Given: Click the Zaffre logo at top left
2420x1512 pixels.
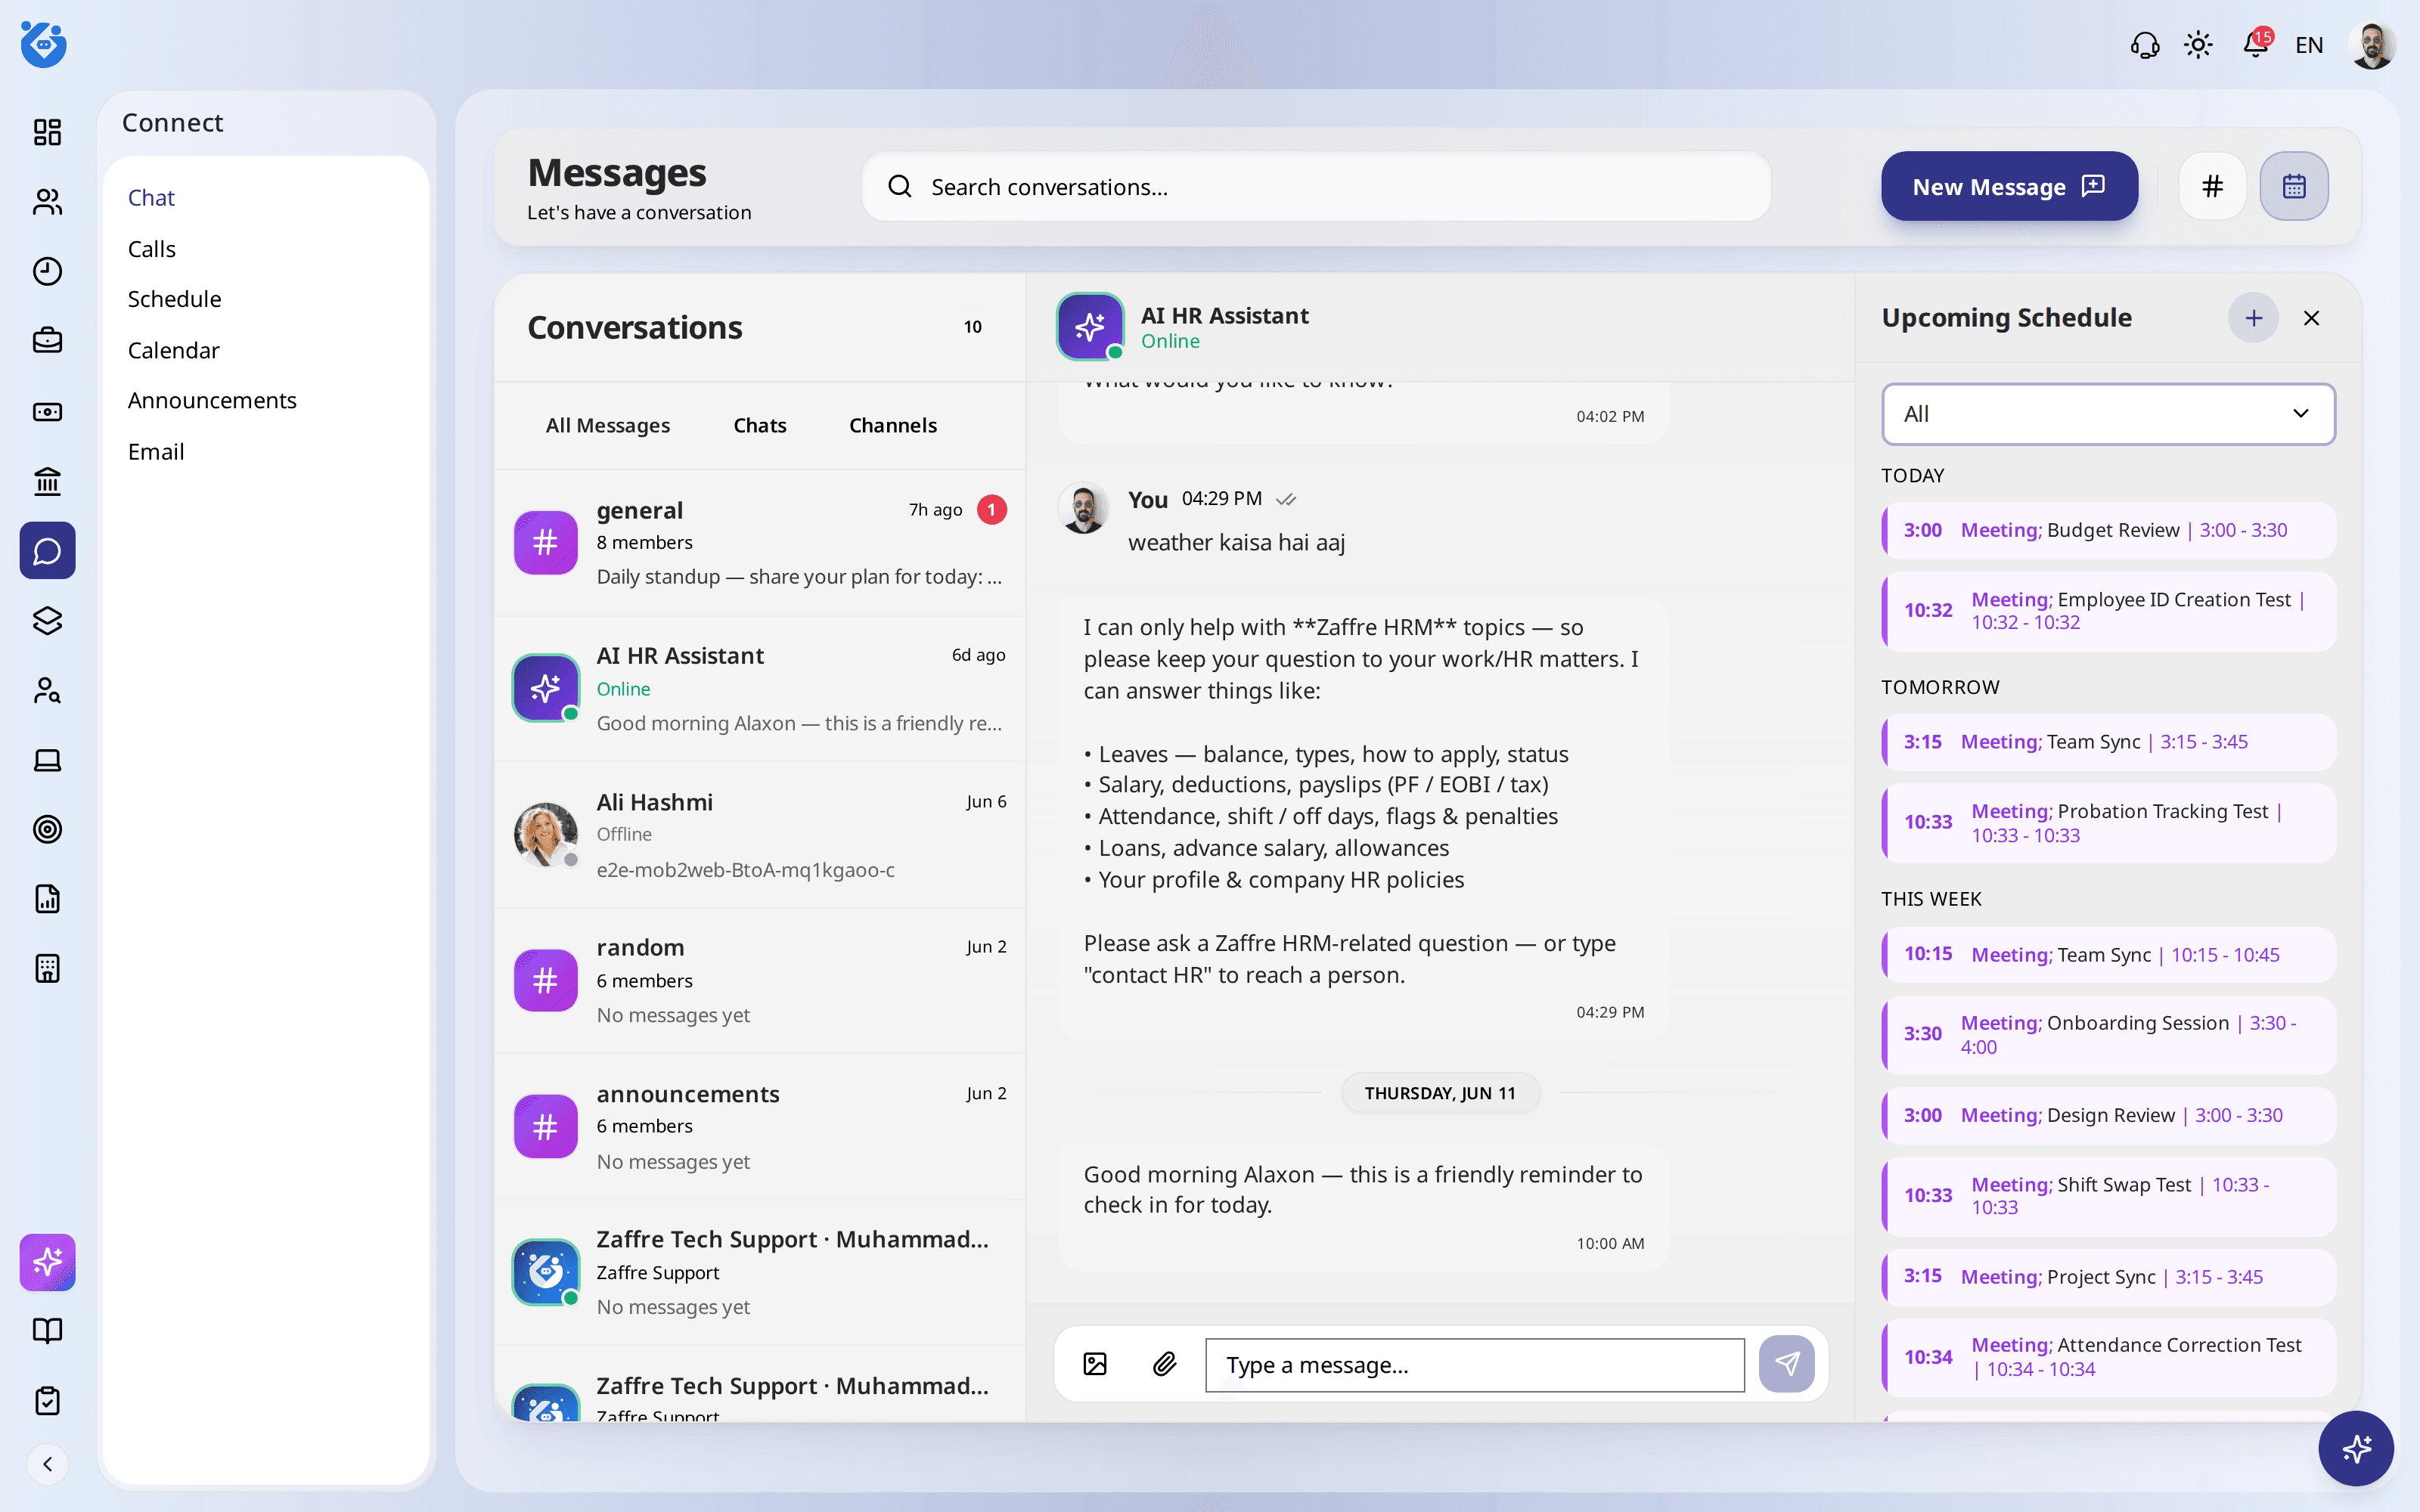Looking at the screenshot, I should [x=44, y=44].
